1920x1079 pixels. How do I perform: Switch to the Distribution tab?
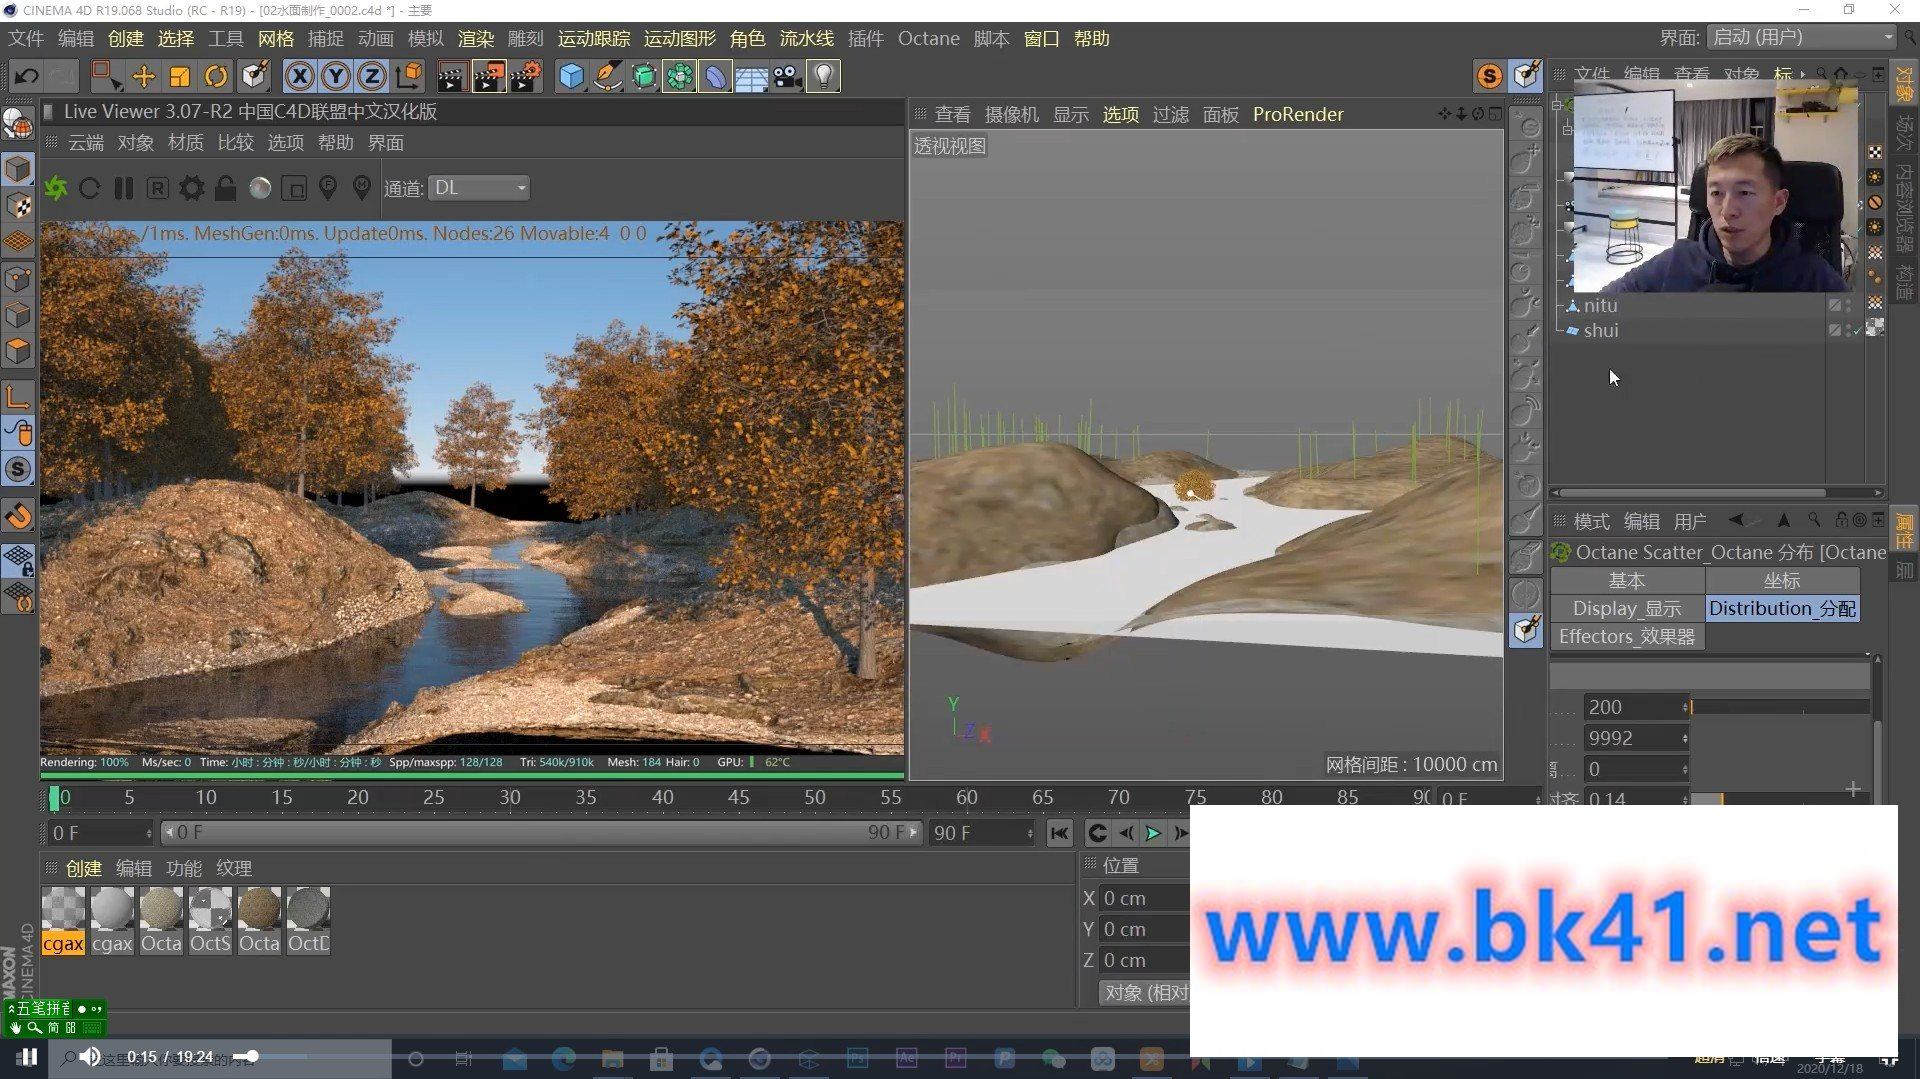pos(1782,608)
